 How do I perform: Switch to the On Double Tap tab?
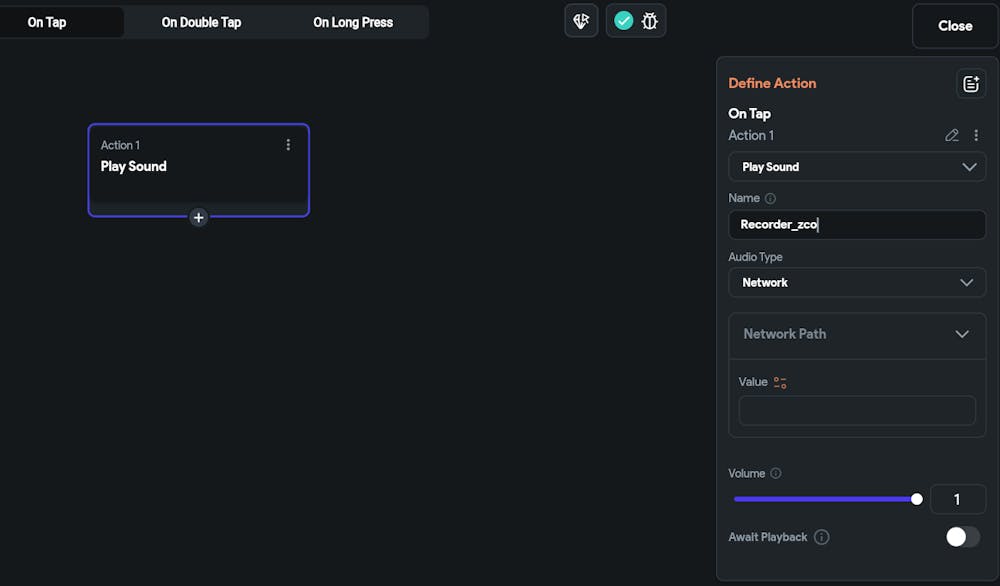201,22
